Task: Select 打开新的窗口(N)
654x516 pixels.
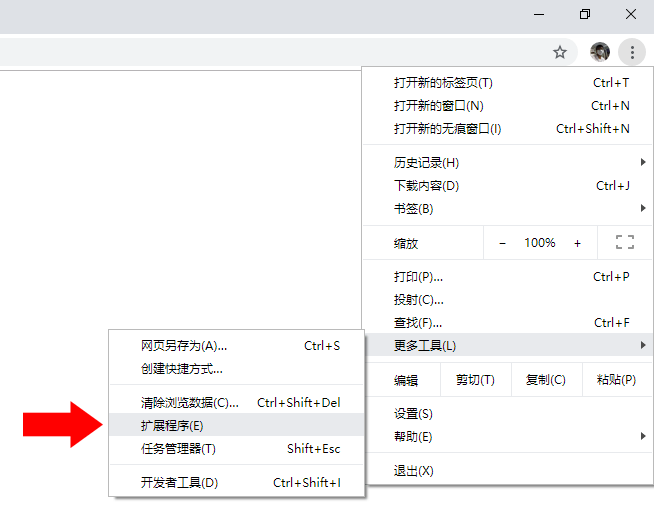Action: [507, 106]
